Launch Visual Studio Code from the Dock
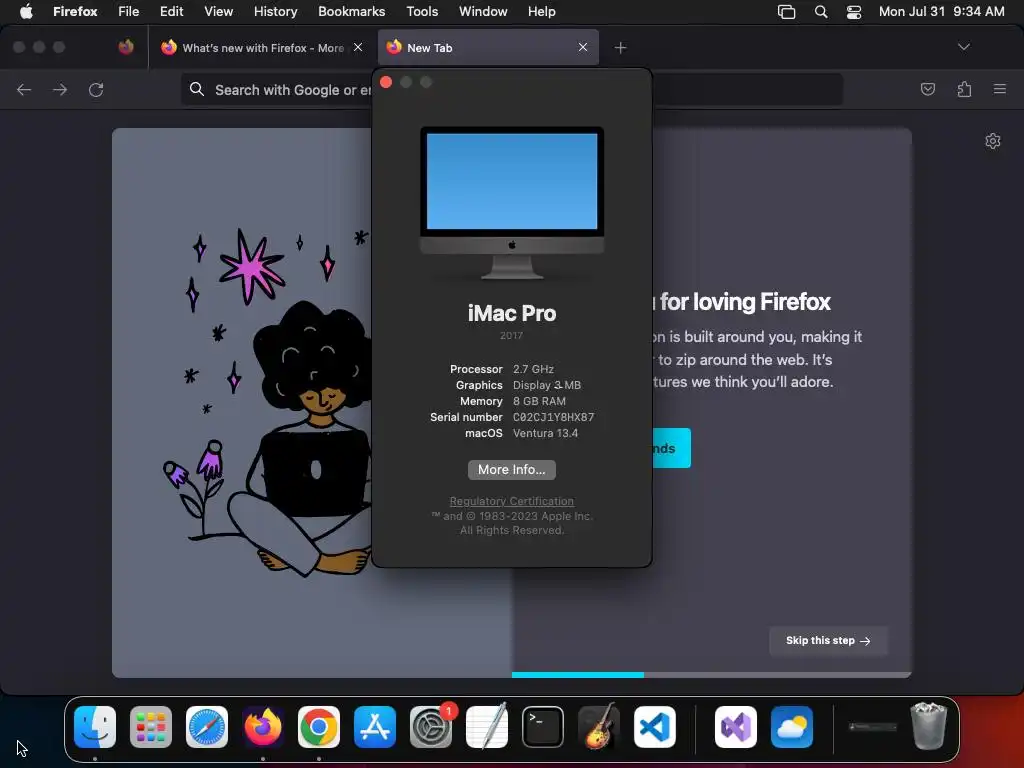 point(655,727)
